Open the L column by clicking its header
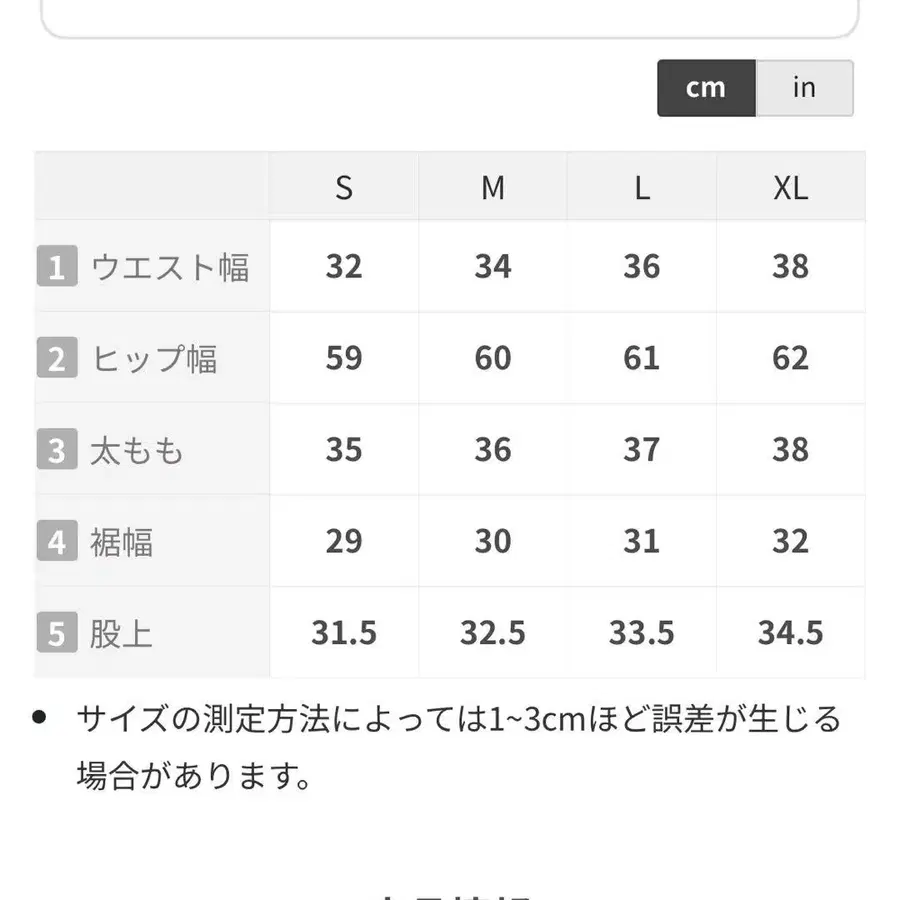Image resolution: width=900 pixels, height=900 pixels. [x=641, y=187]
